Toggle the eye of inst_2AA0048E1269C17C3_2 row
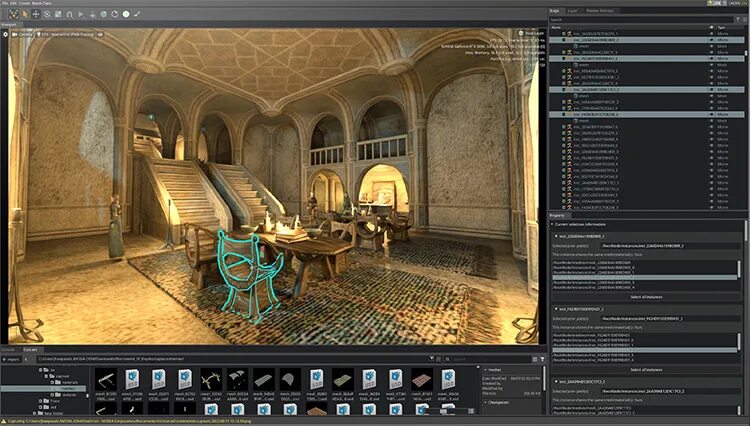 pyautogui.click(x=712, y=89)
